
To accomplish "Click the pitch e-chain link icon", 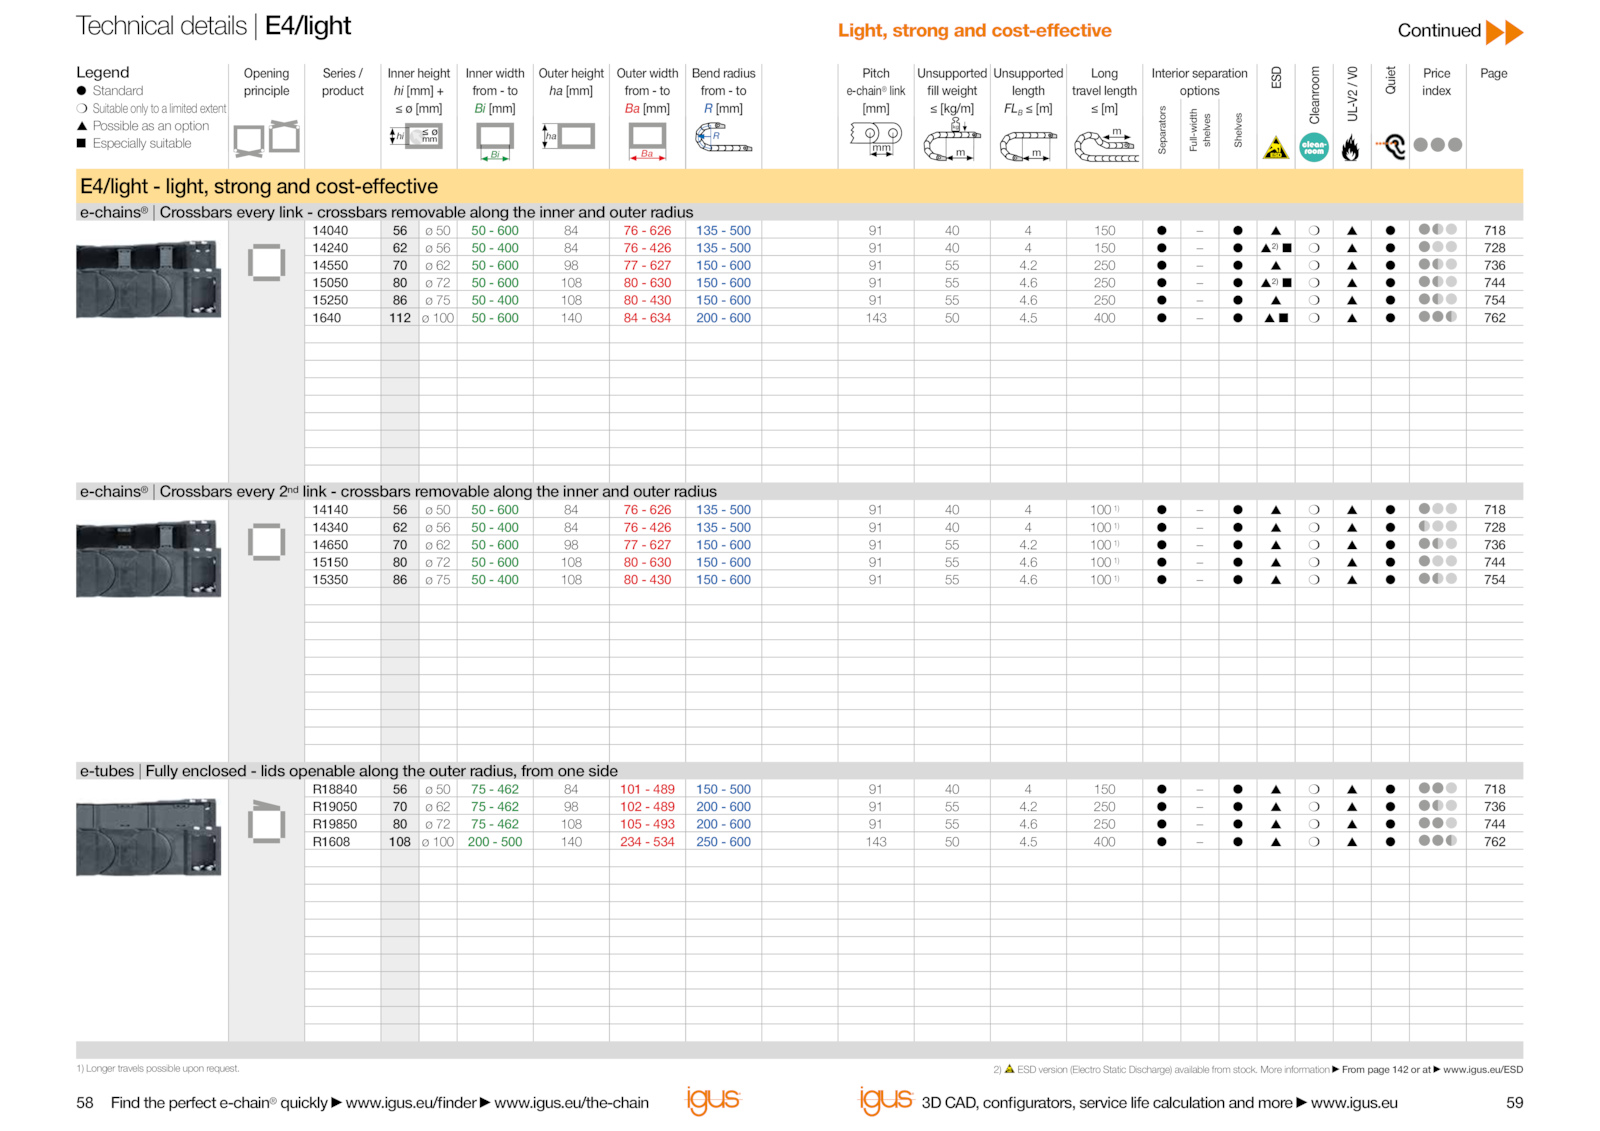I will pos(876,138).
